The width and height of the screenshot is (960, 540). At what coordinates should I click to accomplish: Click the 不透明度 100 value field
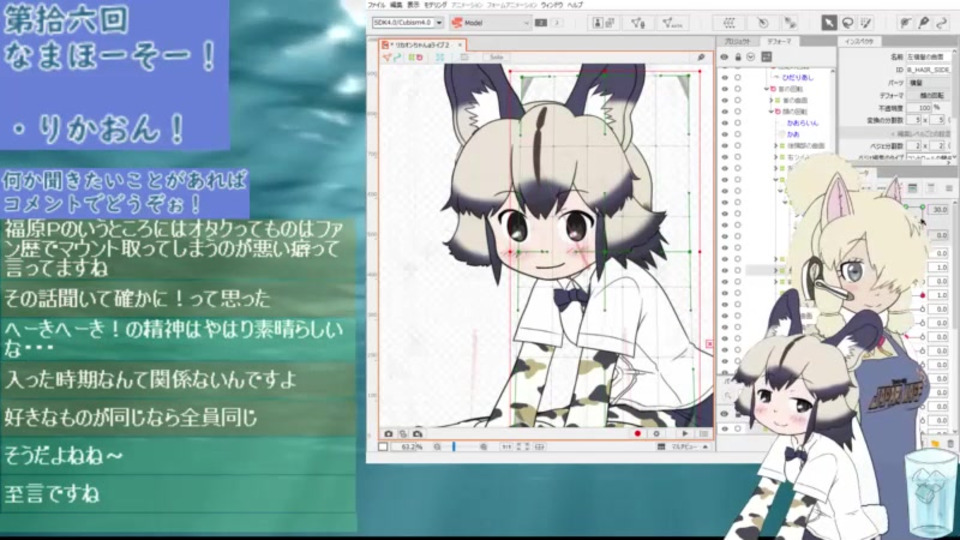pyautogui.click(x=920, y=108)
